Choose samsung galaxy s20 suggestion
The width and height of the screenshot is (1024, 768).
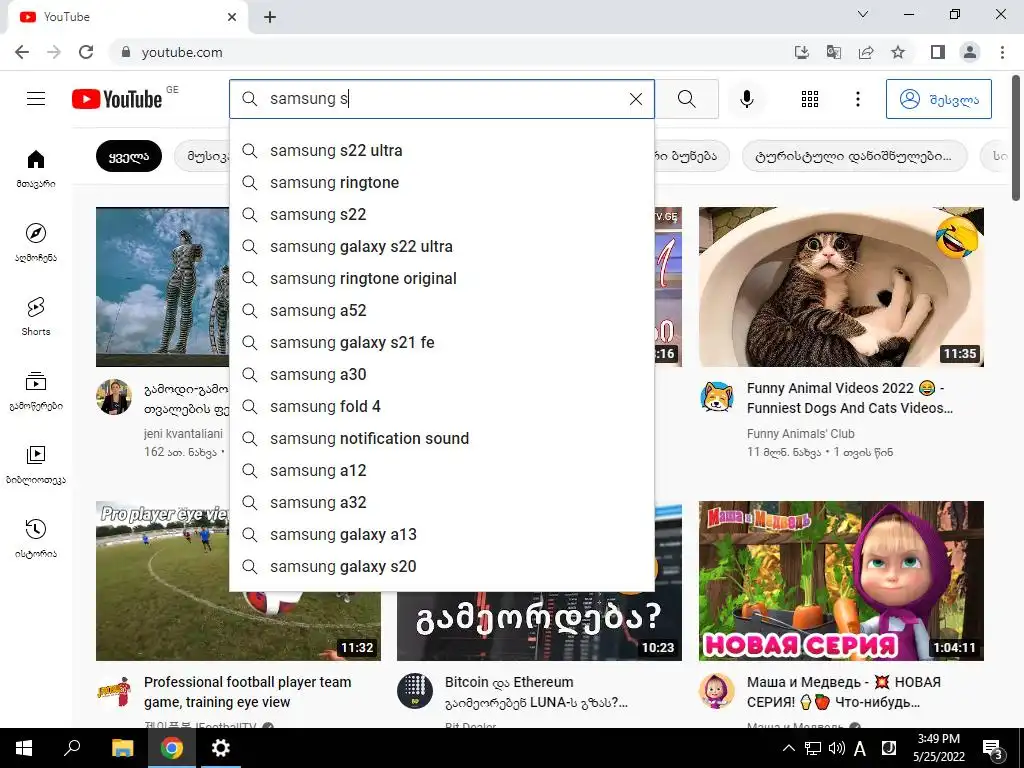[x=442, y=566]
